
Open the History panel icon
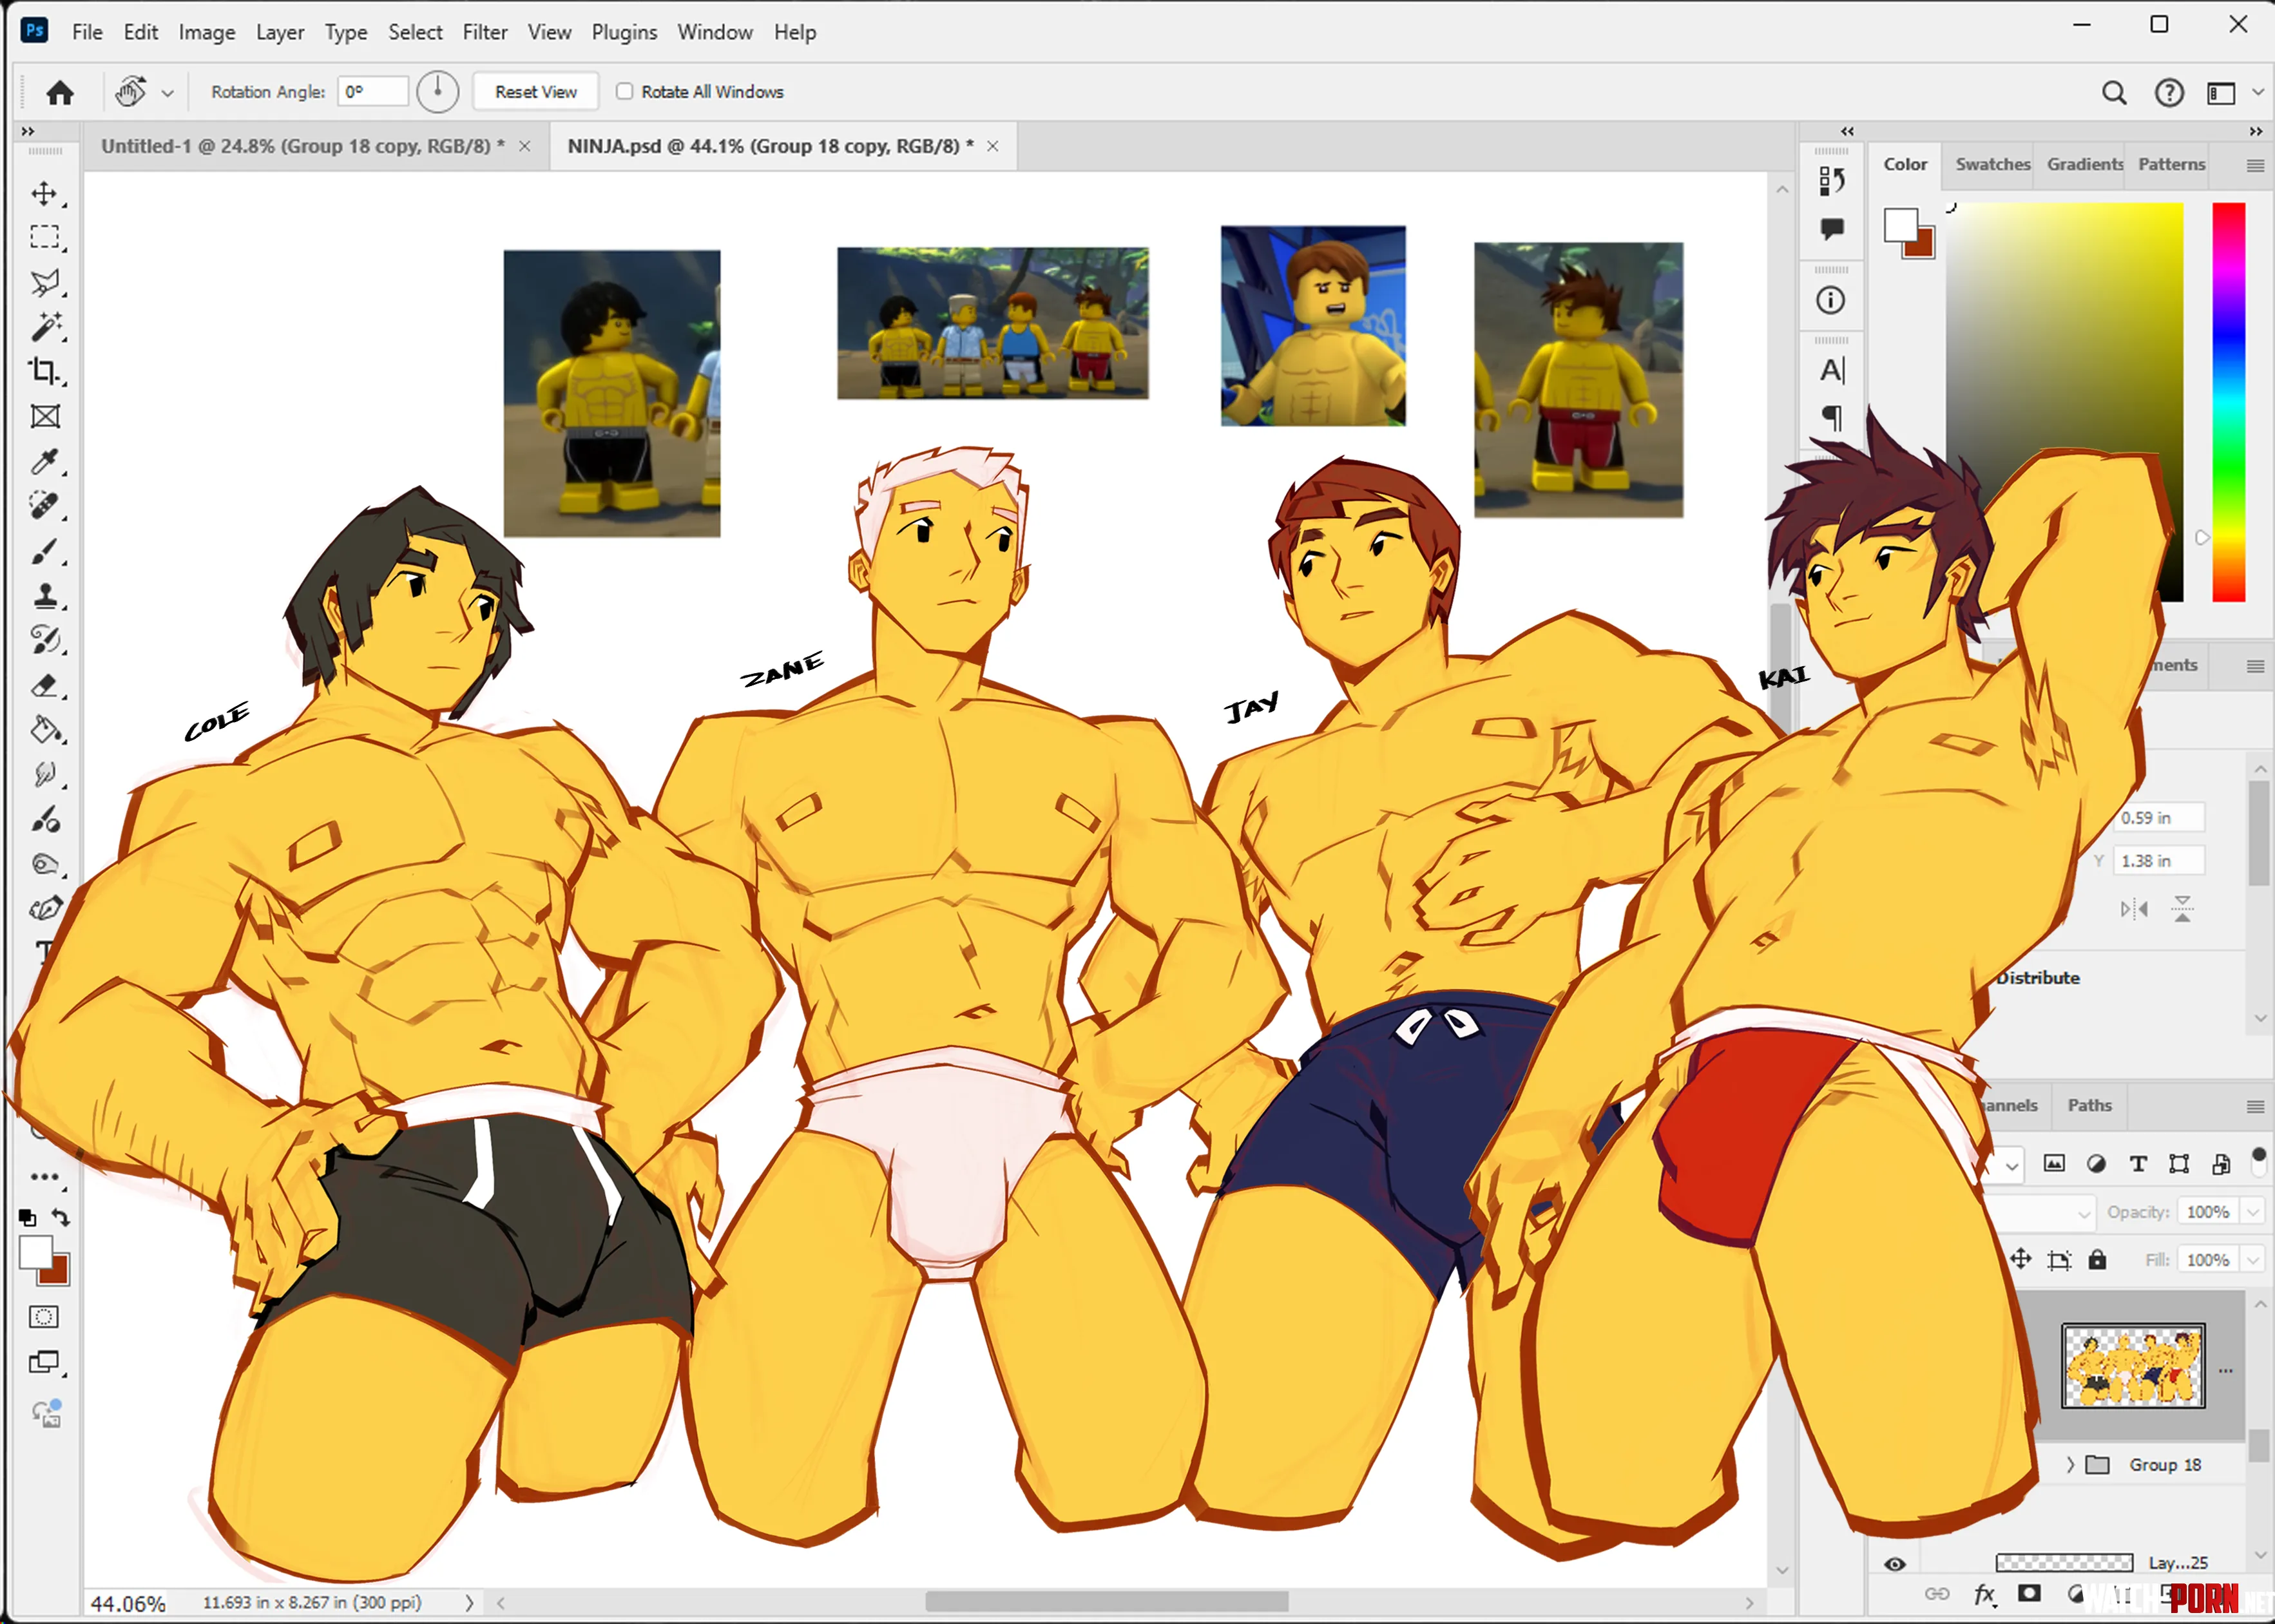(x=1832, y=181)
